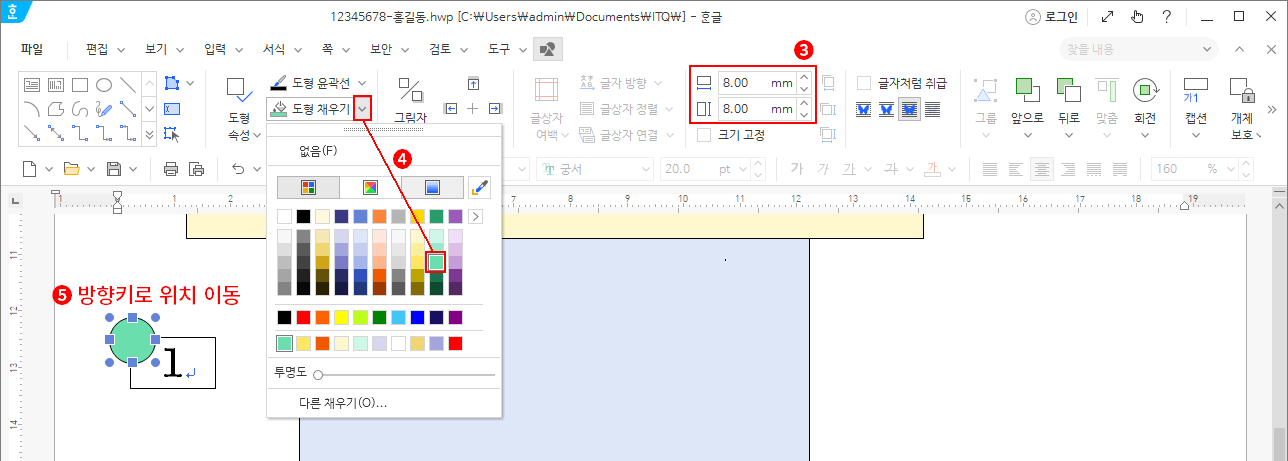Click the 도형 윤곽선 button
Screen dimensions: 1288x461
tap(312, 83)
